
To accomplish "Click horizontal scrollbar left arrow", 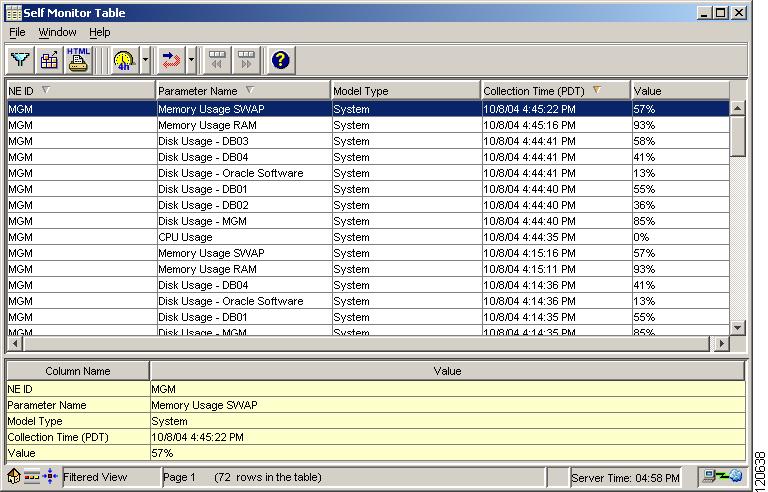I will [x=15, y=344].
